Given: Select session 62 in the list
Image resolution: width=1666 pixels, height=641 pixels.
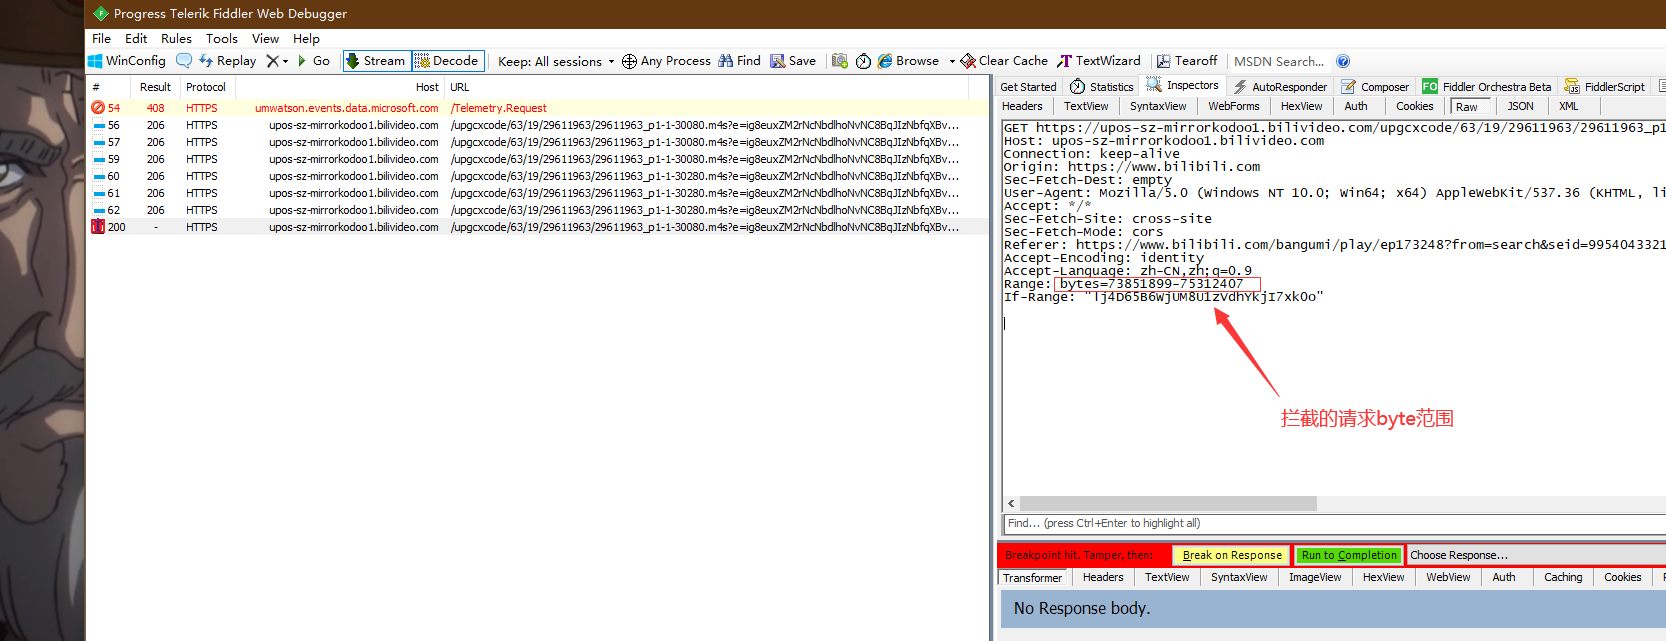Looking at the screenshot, I should [x=538, y=210].
